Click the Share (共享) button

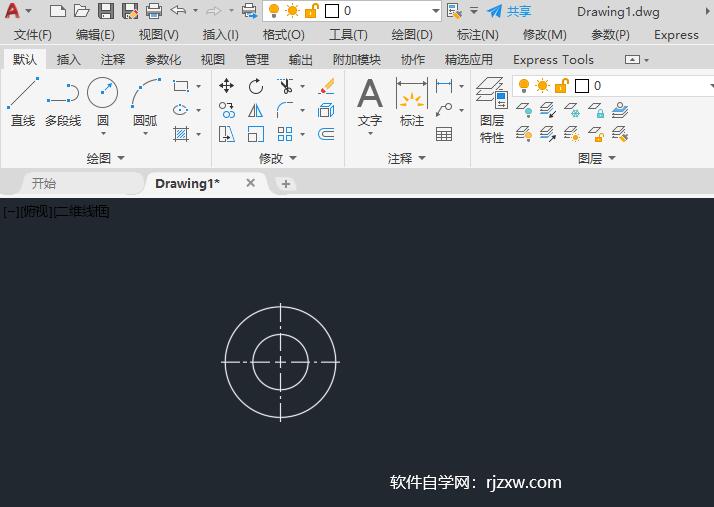[x=509, y=11]
